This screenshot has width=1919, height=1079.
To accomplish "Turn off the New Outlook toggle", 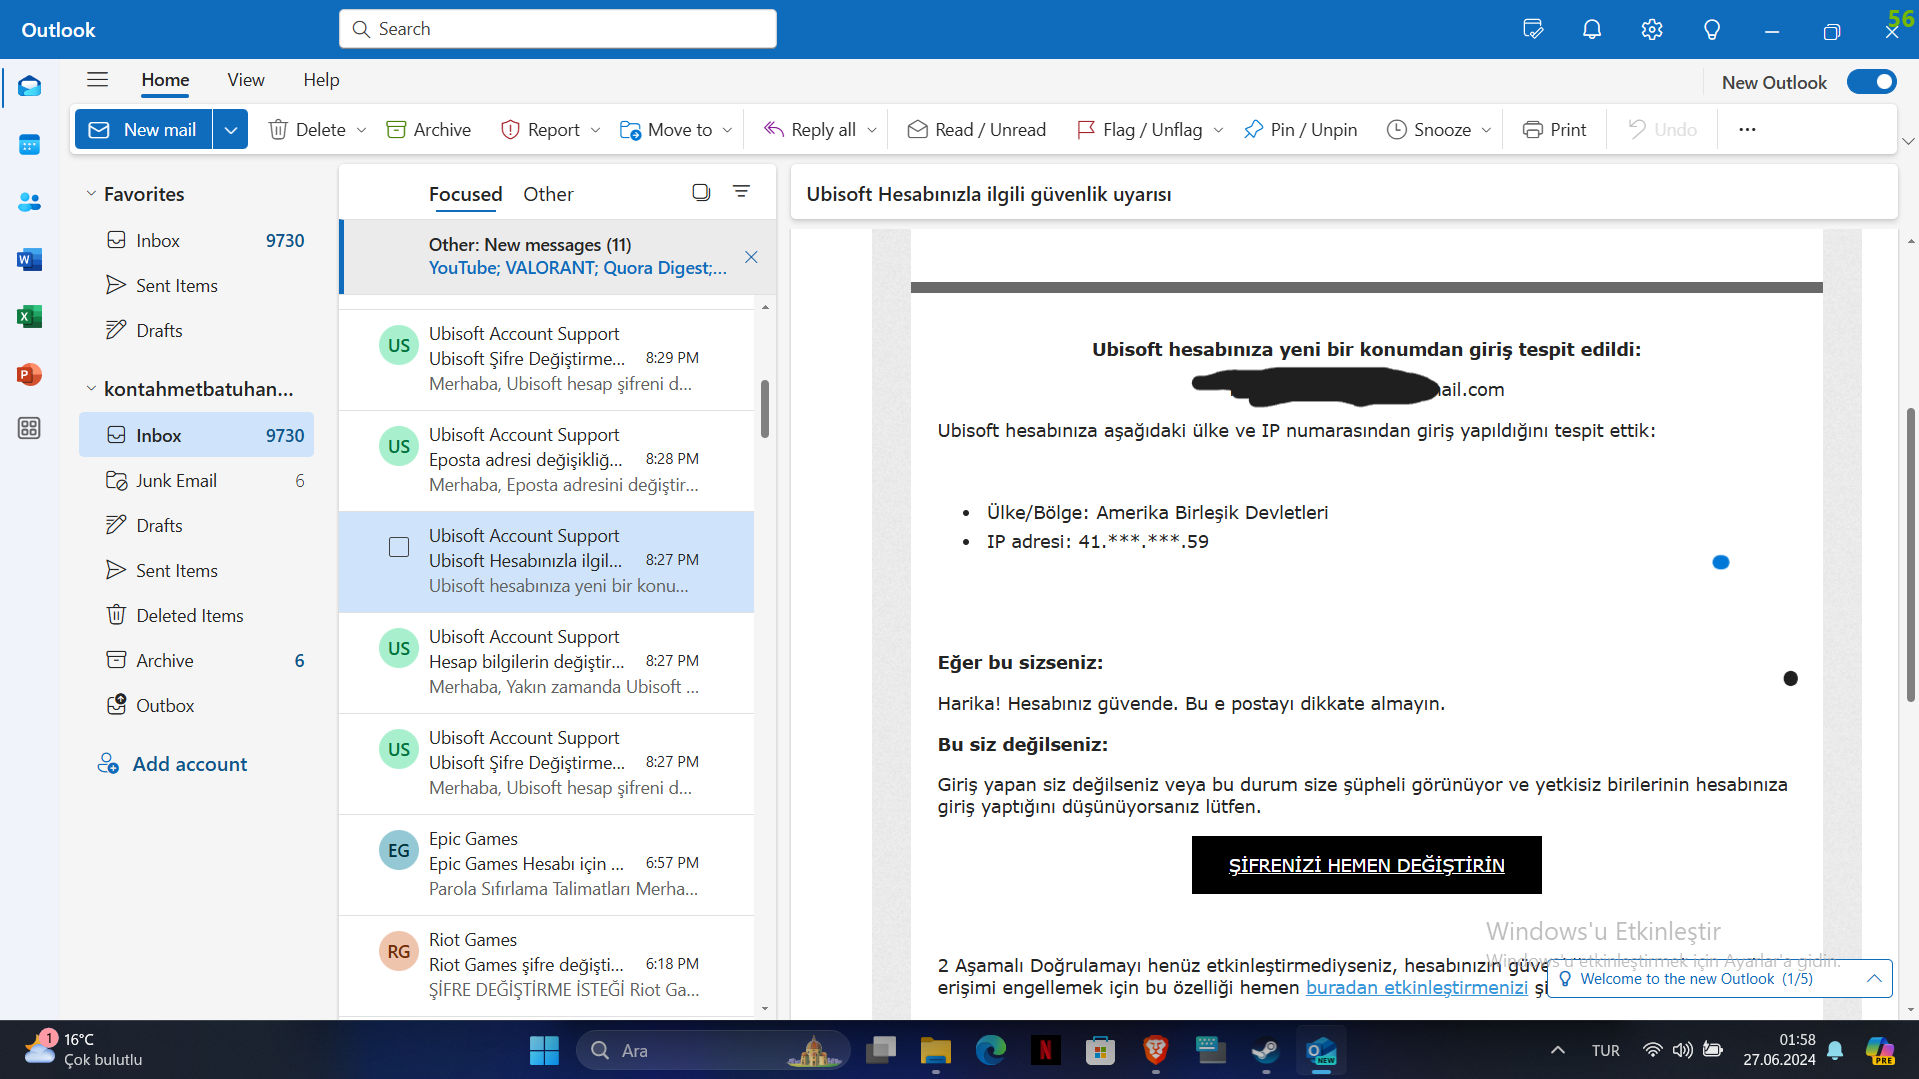I will pyautogui.click(x=1871, y=82).
